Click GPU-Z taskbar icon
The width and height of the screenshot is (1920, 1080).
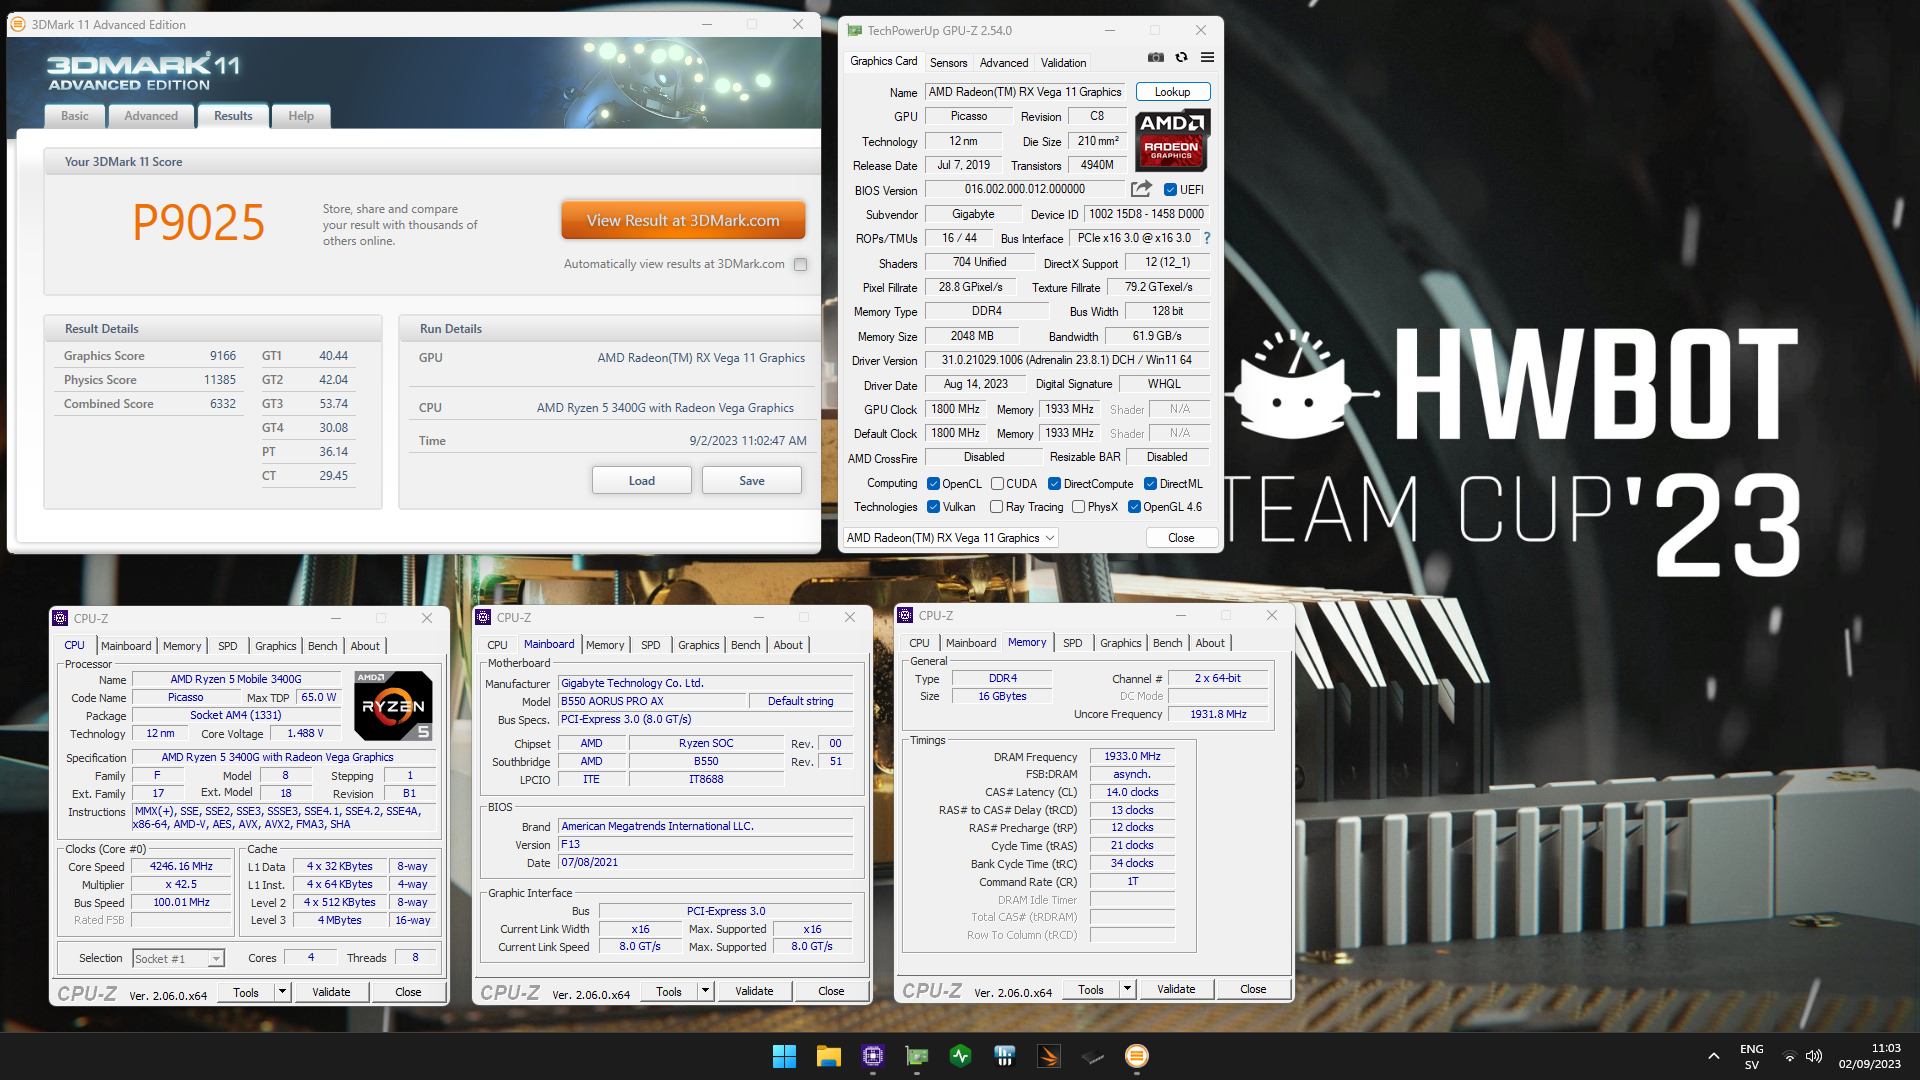point(916,1056)
